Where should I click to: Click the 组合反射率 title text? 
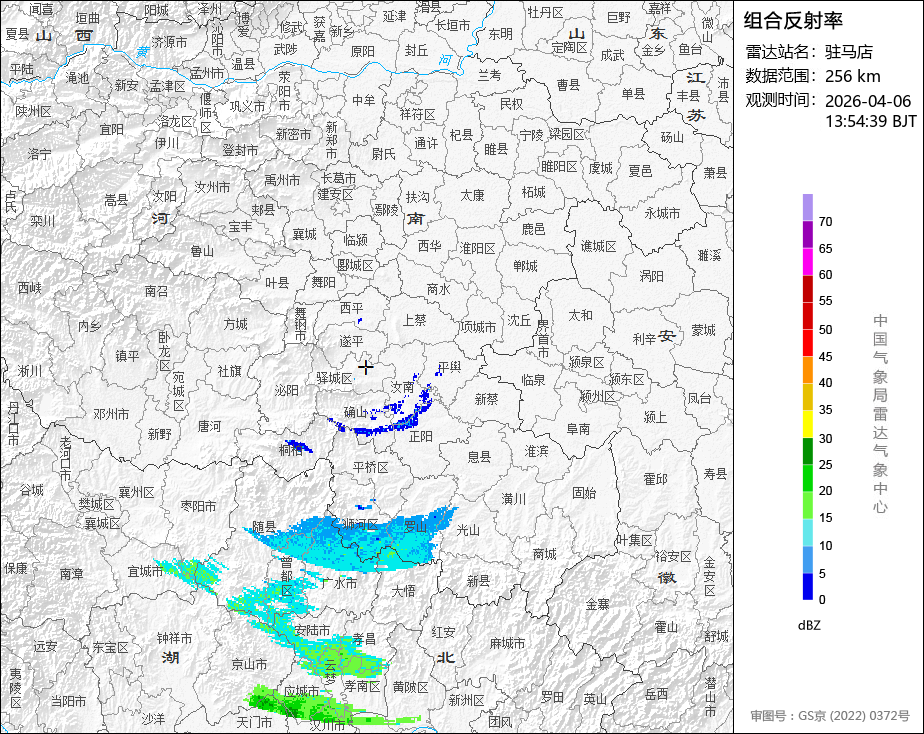coord(793,21)
